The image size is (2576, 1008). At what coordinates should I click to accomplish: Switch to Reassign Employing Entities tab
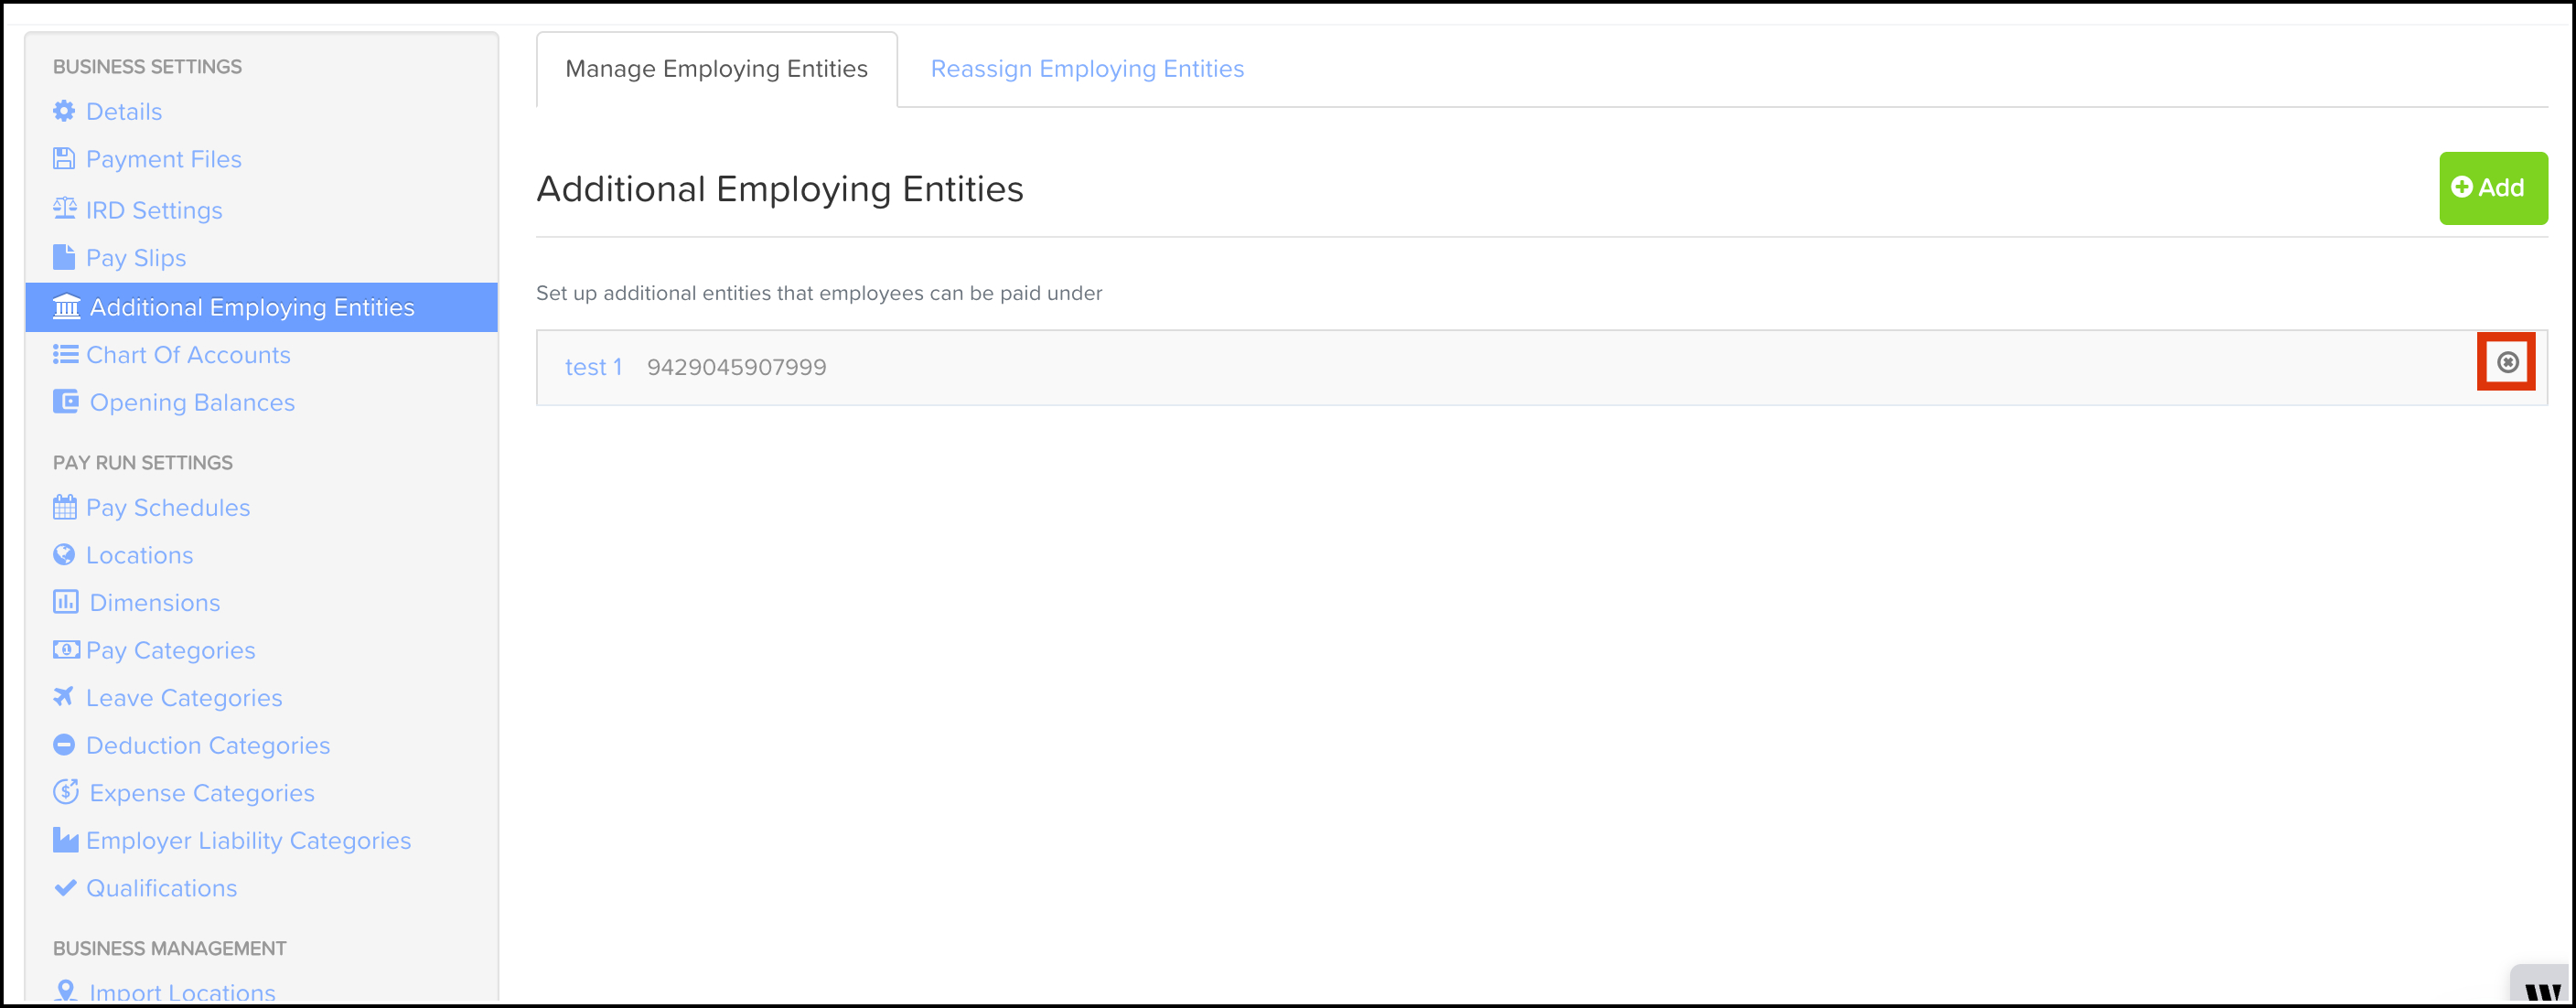coord(1087,69)
